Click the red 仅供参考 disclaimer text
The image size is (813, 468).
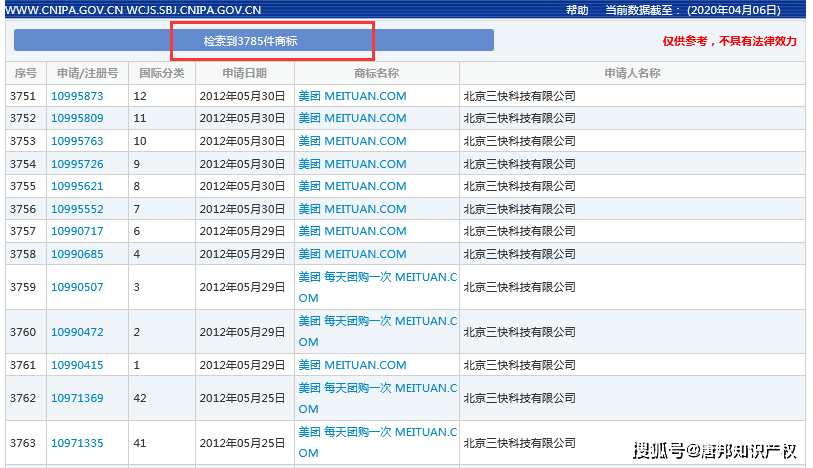point(730,41)
